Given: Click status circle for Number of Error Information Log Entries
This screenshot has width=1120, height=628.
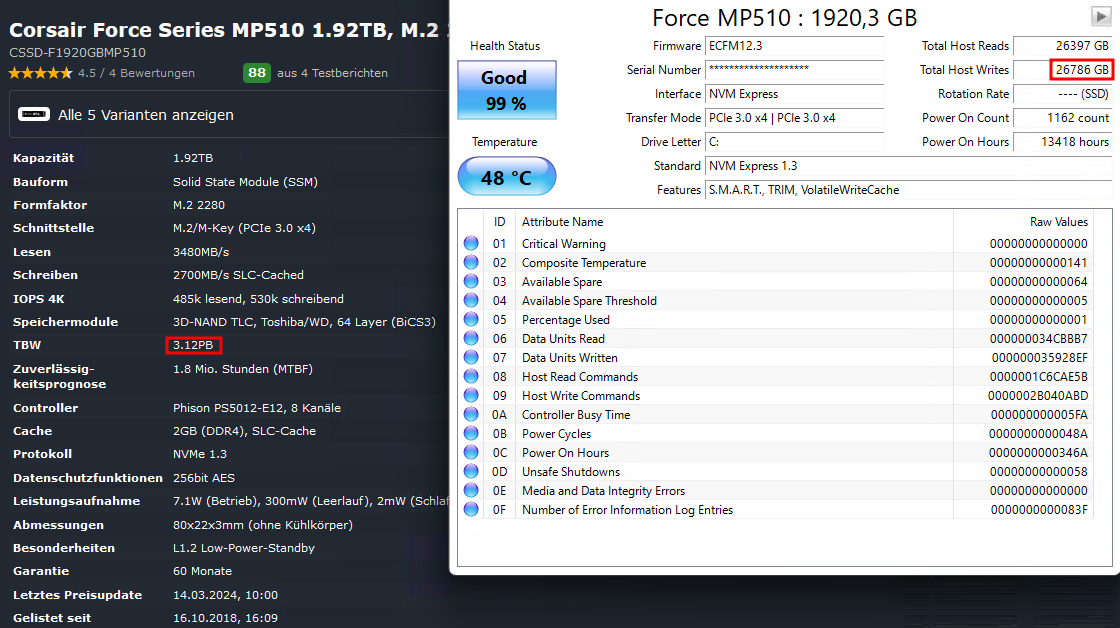Looking at the screenshot, I should click(x=471, y=509).
